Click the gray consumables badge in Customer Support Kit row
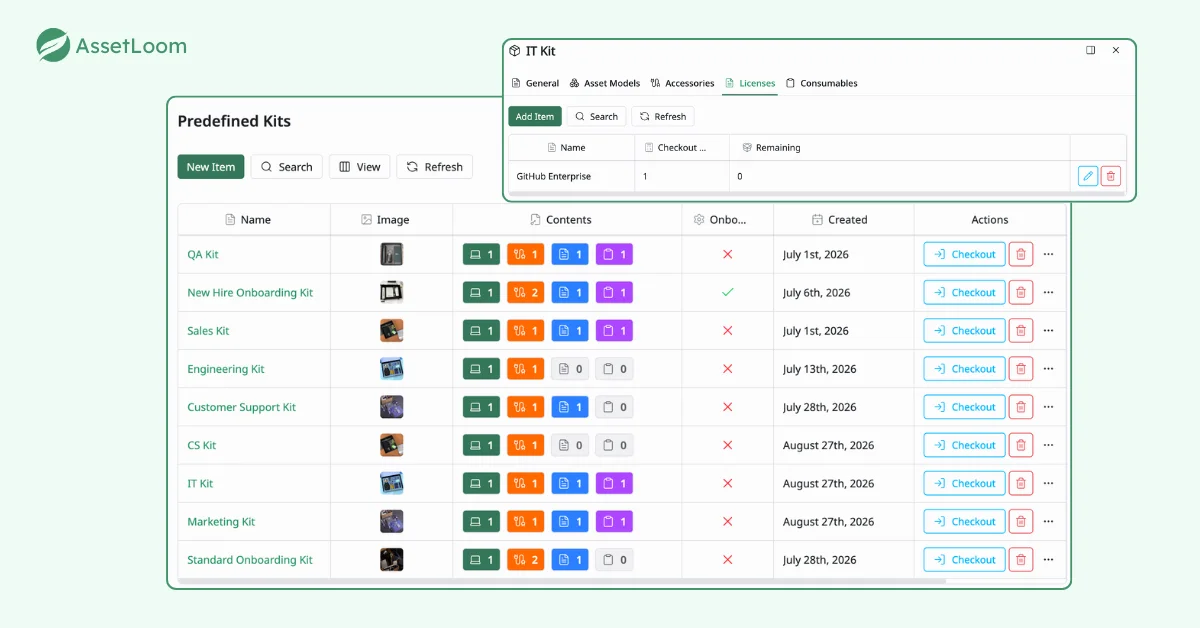1200x628 pixels. point(614,407)
